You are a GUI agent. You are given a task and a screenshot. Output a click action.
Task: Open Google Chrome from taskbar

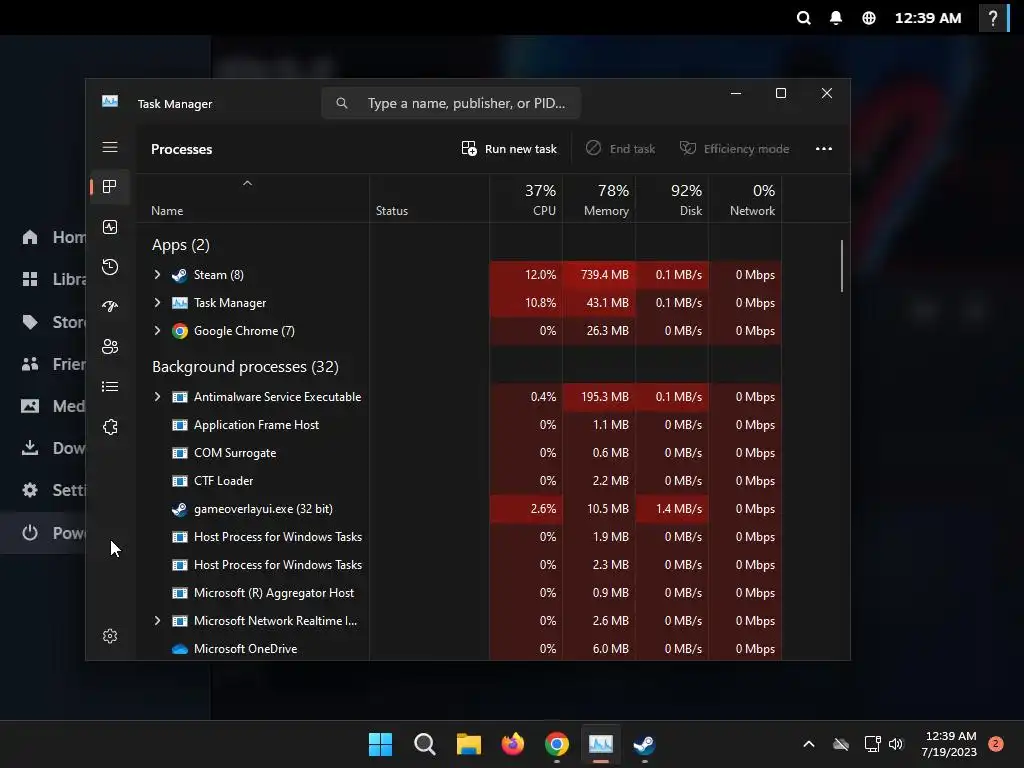coord(556,744)
